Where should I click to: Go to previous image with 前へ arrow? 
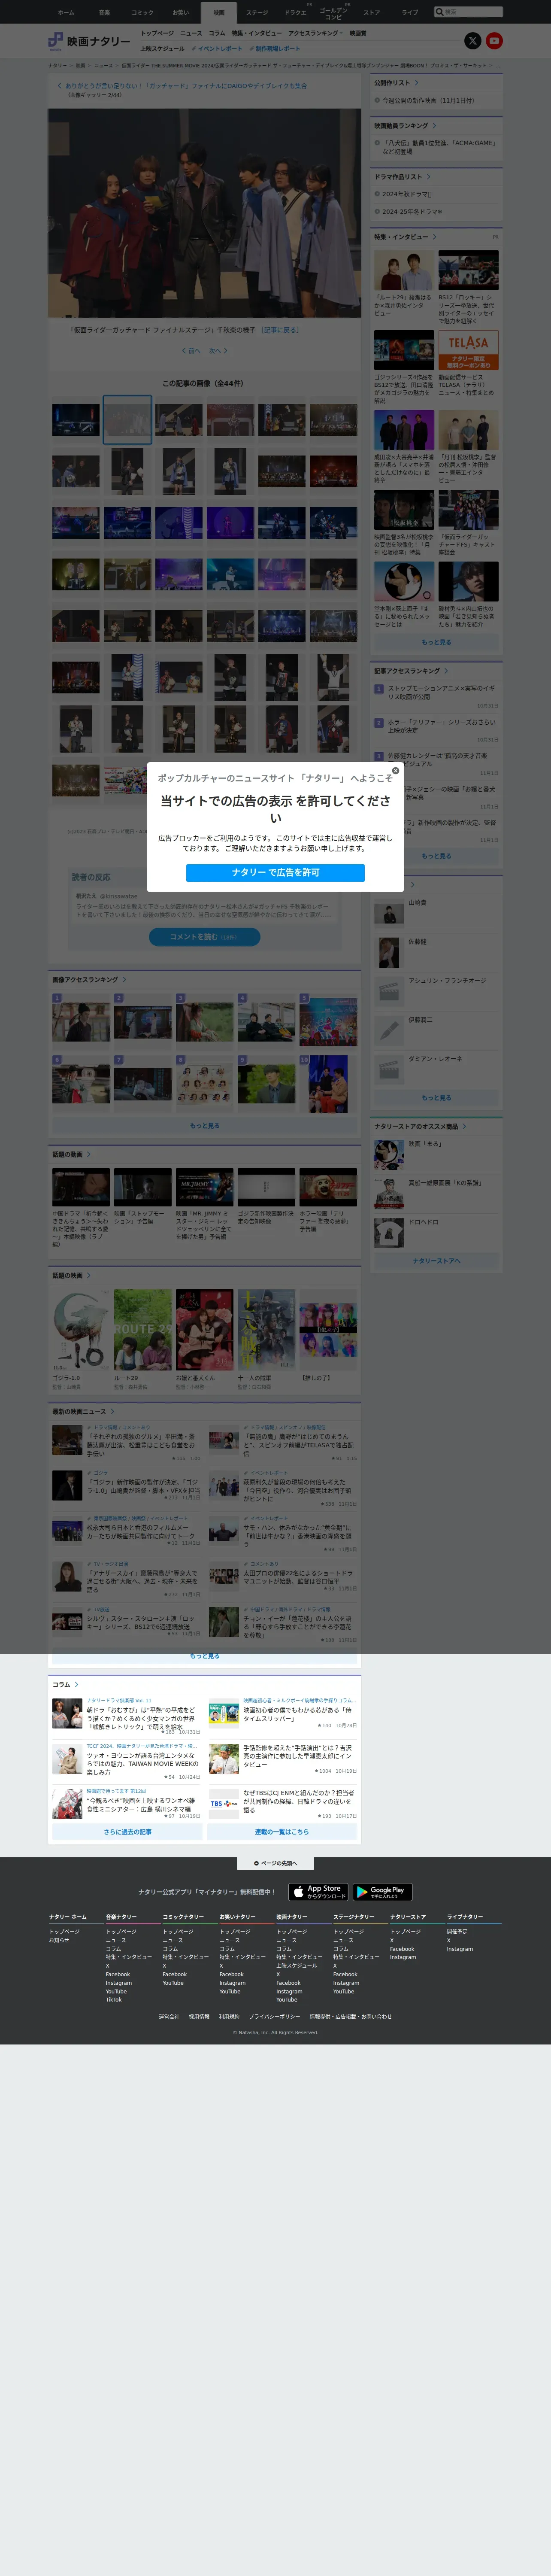pyautogui.click(x=191, y=351)
